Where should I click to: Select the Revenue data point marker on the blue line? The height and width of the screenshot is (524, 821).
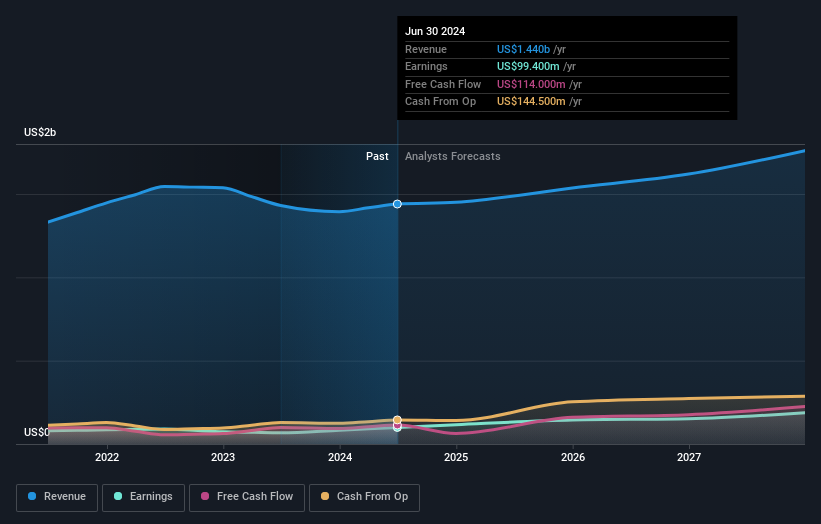397,204
